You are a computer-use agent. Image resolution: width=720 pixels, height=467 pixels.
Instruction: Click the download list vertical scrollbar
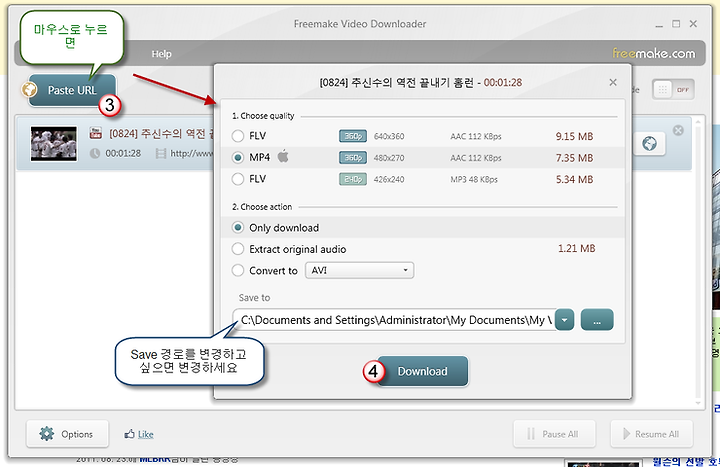click(x=698, y=263)
